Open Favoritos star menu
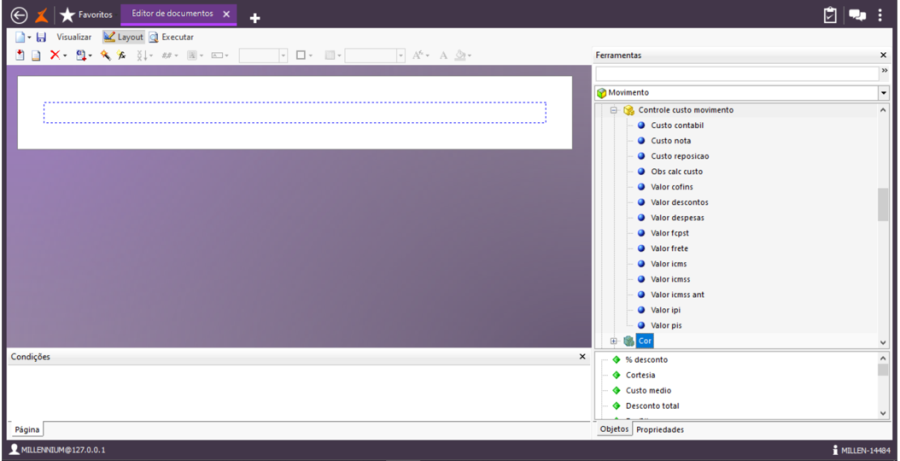900x461 pixels. point(86,15)
